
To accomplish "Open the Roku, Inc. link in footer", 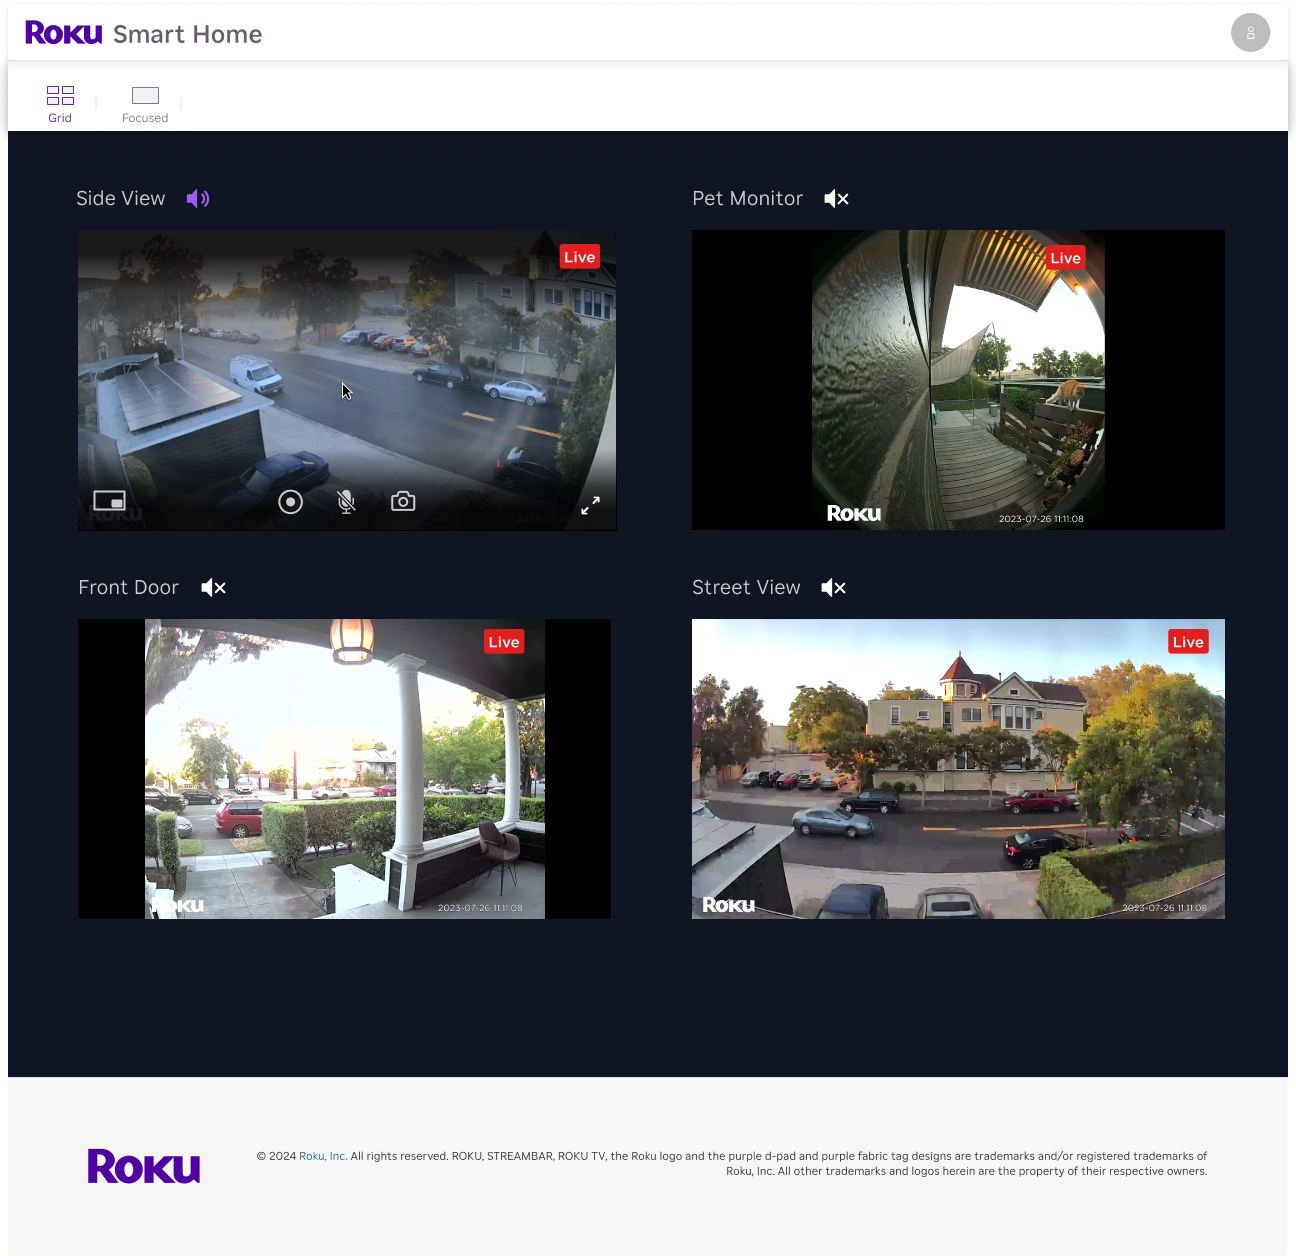I will 322,1155.
